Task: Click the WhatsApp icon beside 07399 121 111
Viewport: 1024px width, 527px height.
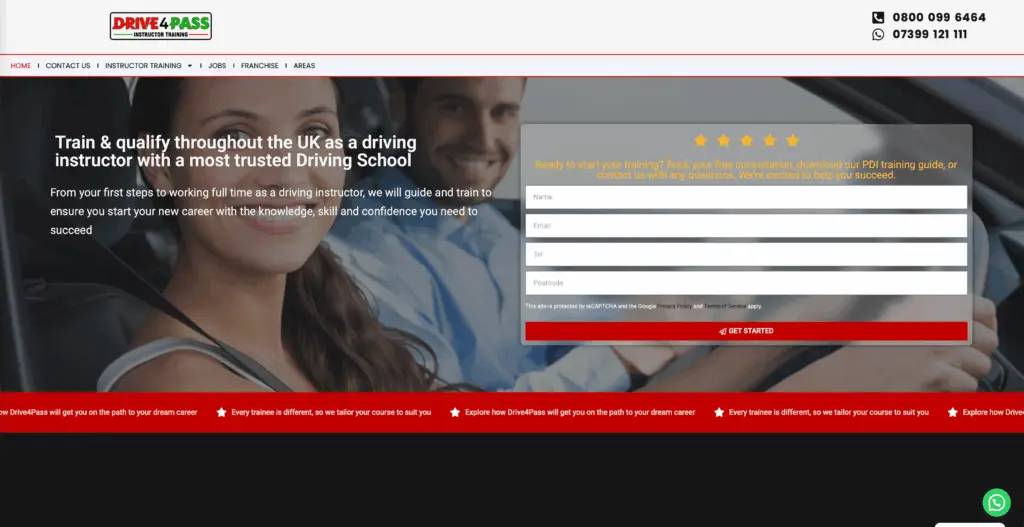Action: [x=878, y=35]
